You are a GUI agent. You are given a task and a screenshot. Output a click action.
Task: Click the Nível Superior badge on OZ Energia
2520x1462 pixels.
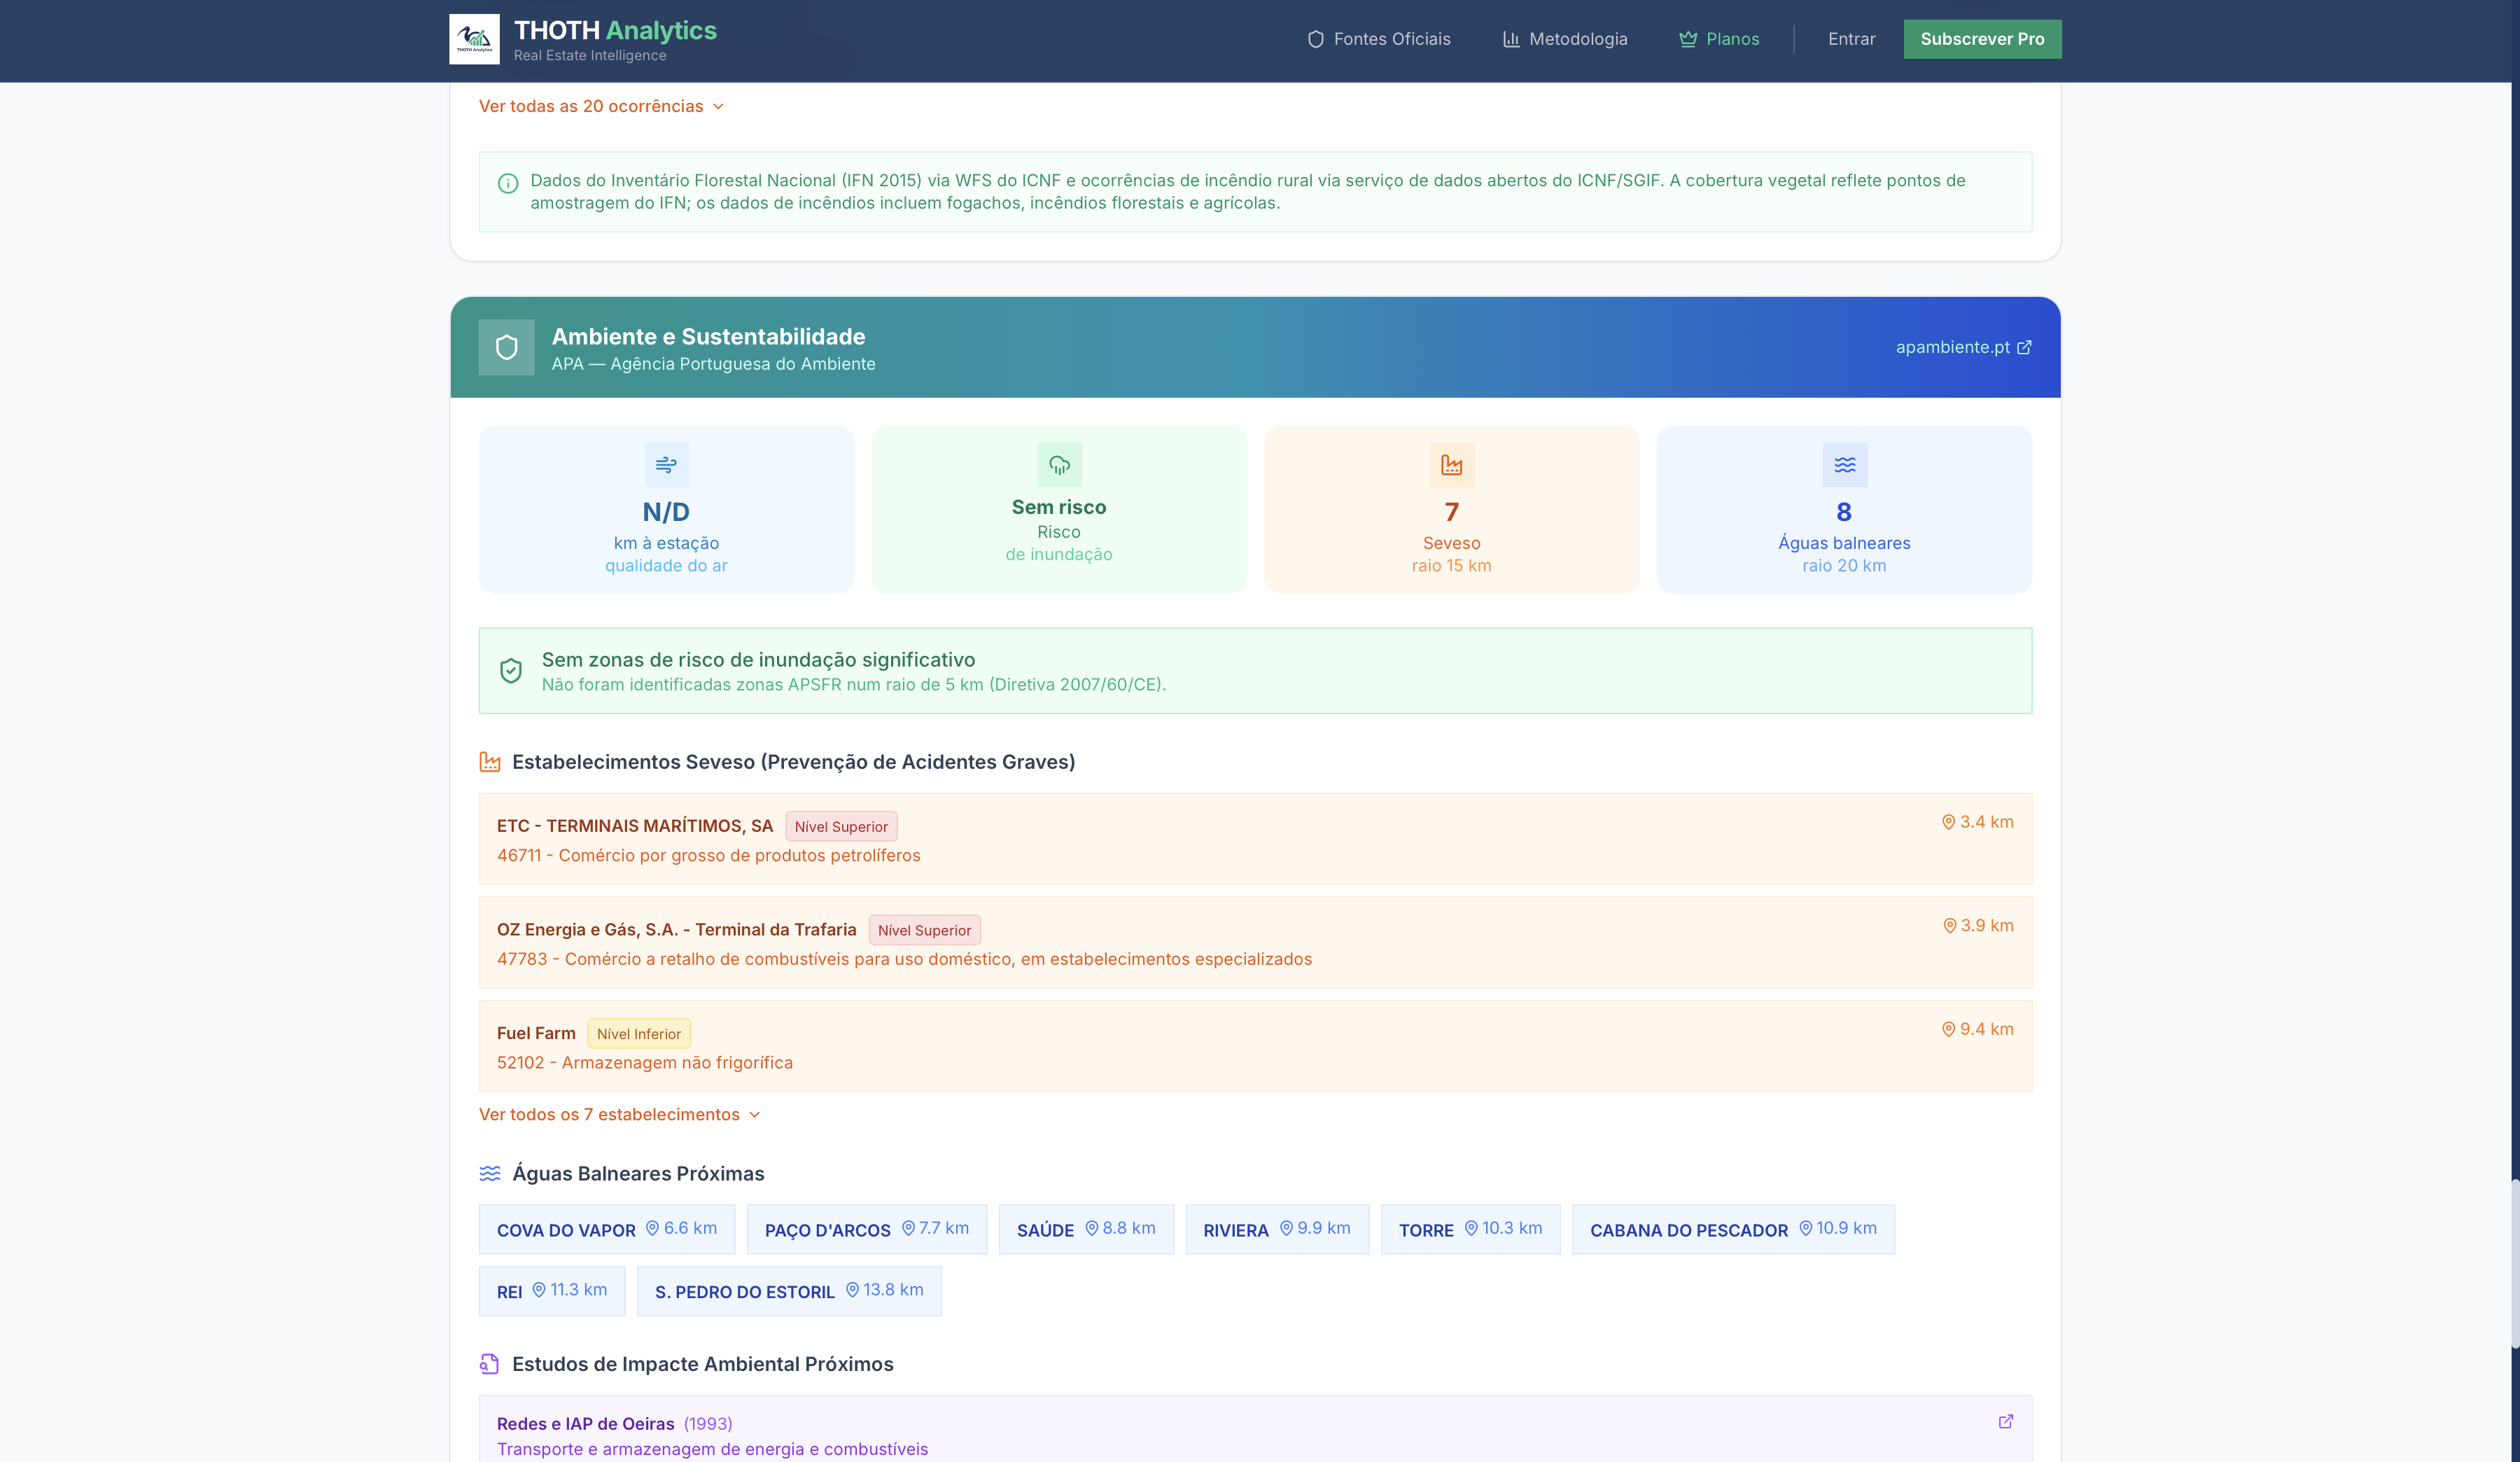(924, 930)
